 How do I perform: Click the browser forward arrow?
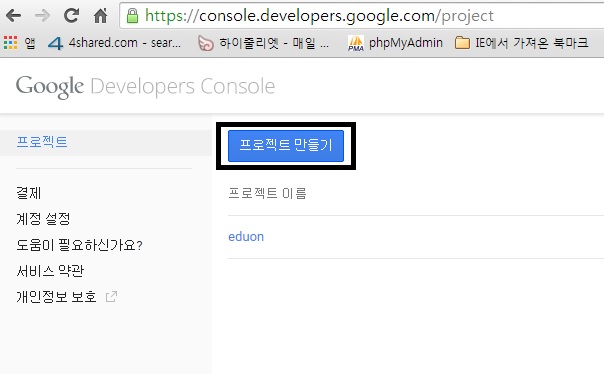42,16
